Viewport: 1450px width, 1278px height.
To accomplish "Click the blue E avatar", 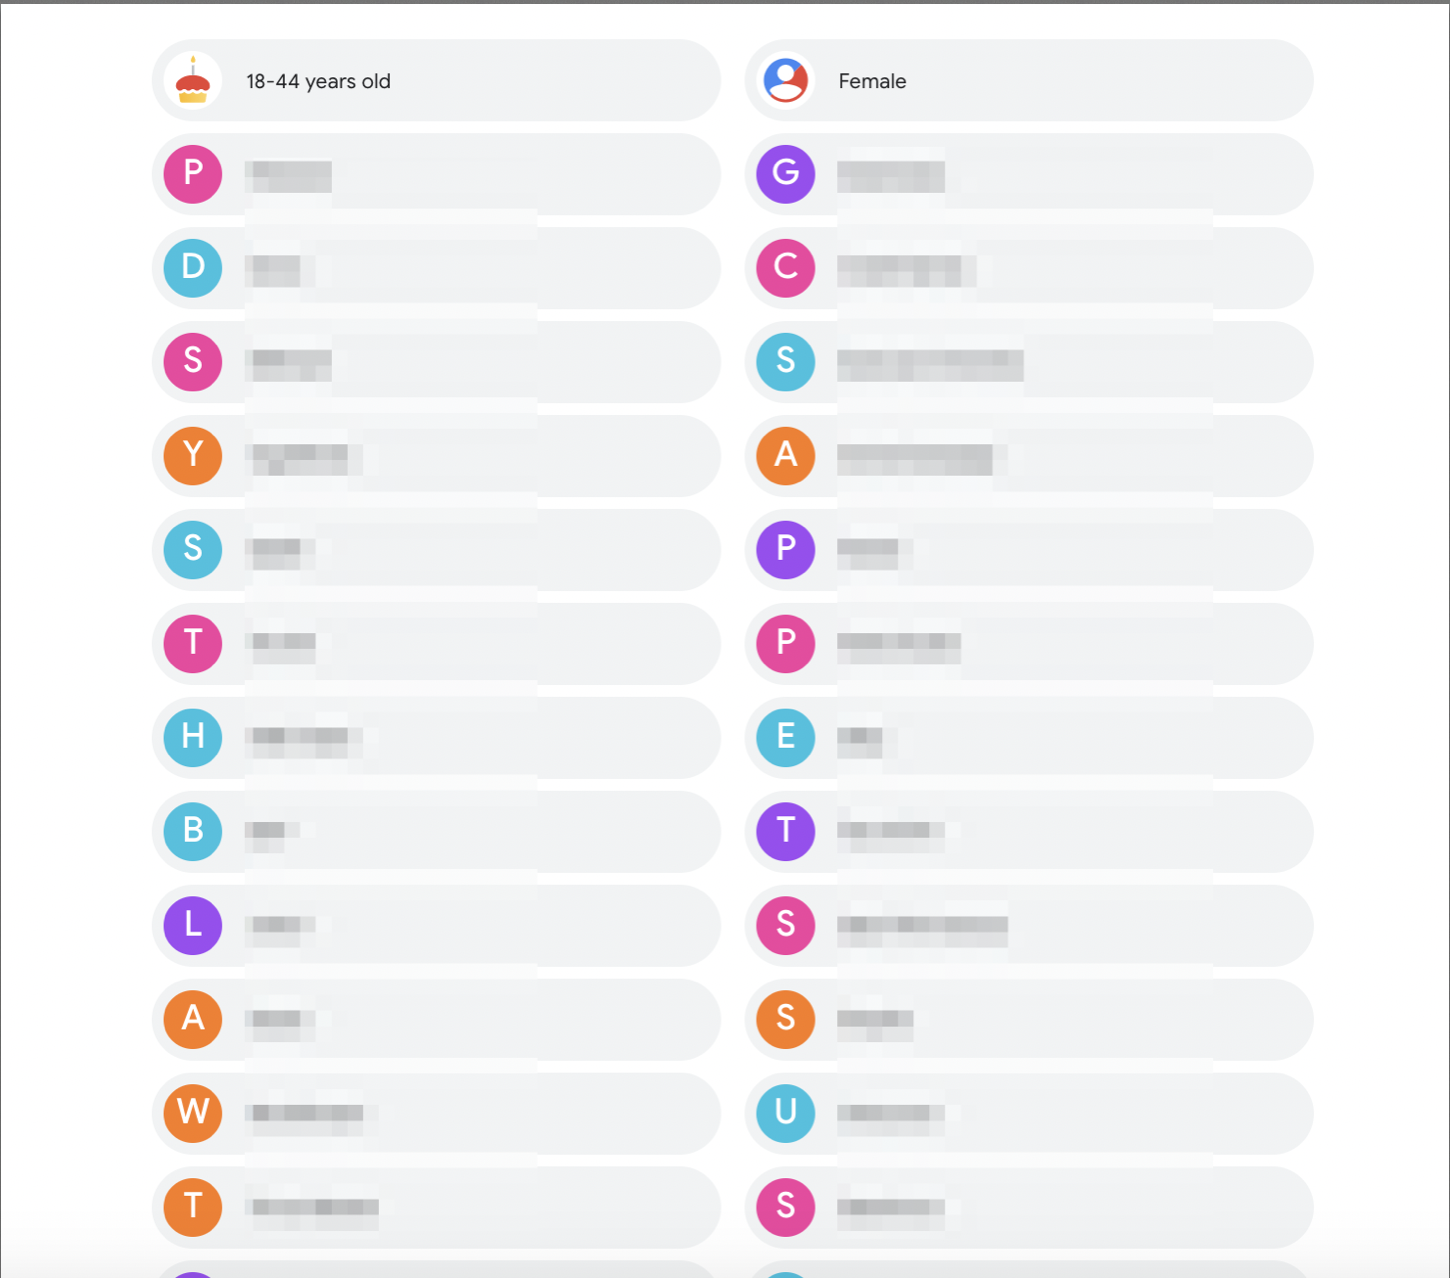I will [x=786, y=737].
